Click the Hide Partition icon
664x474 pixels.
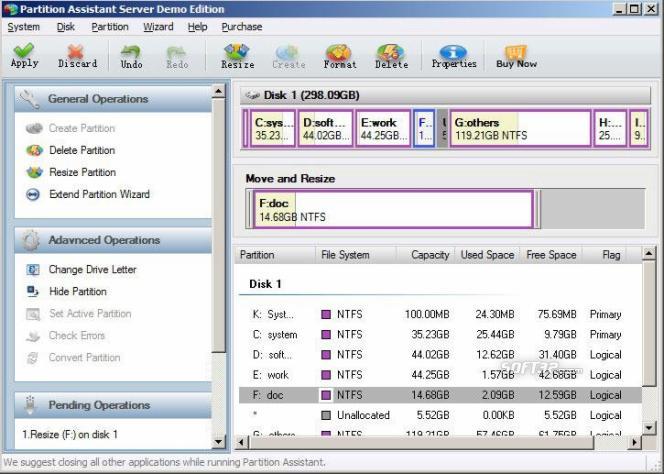pyautogui.click(x=33, y=291)
